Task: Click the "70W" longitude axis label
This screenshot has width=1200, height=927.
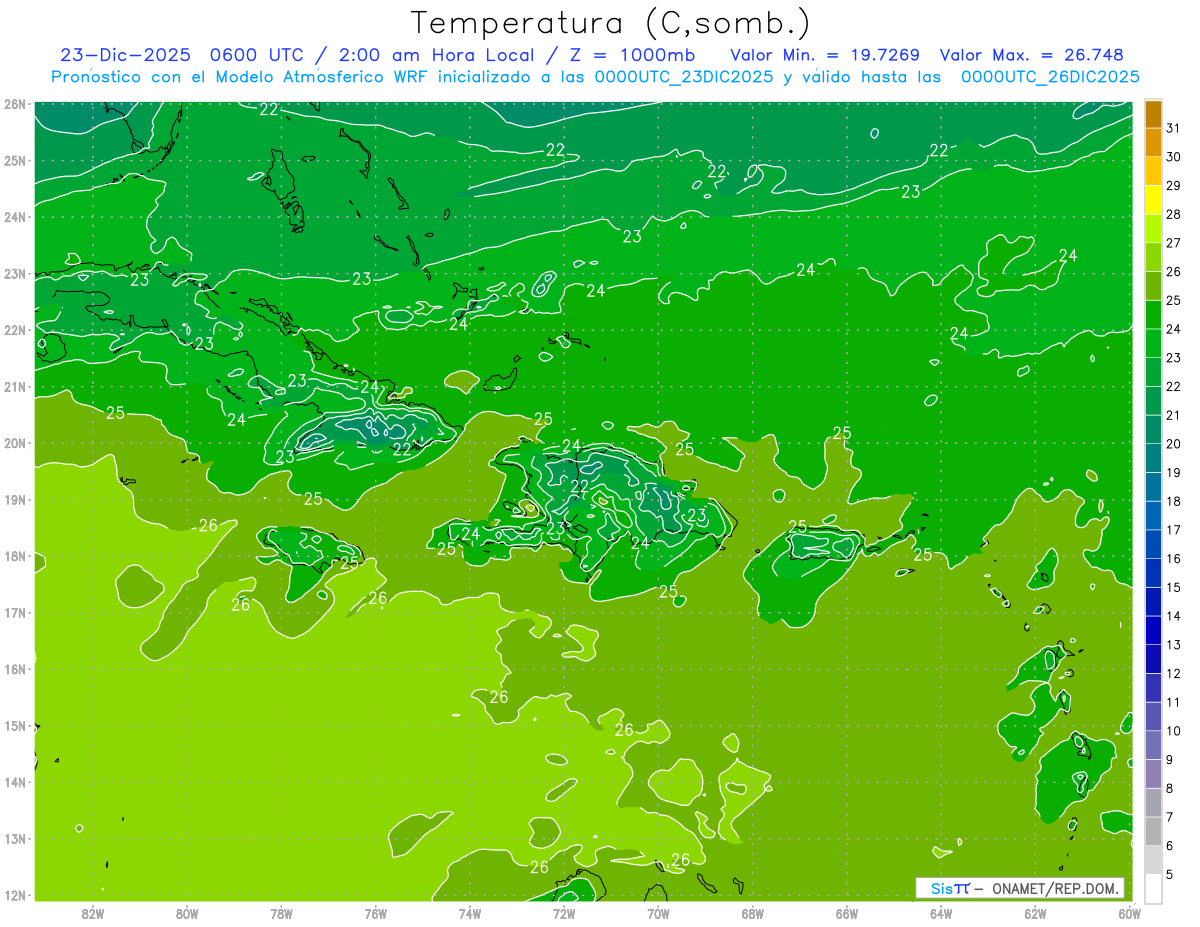Action: 658,914
